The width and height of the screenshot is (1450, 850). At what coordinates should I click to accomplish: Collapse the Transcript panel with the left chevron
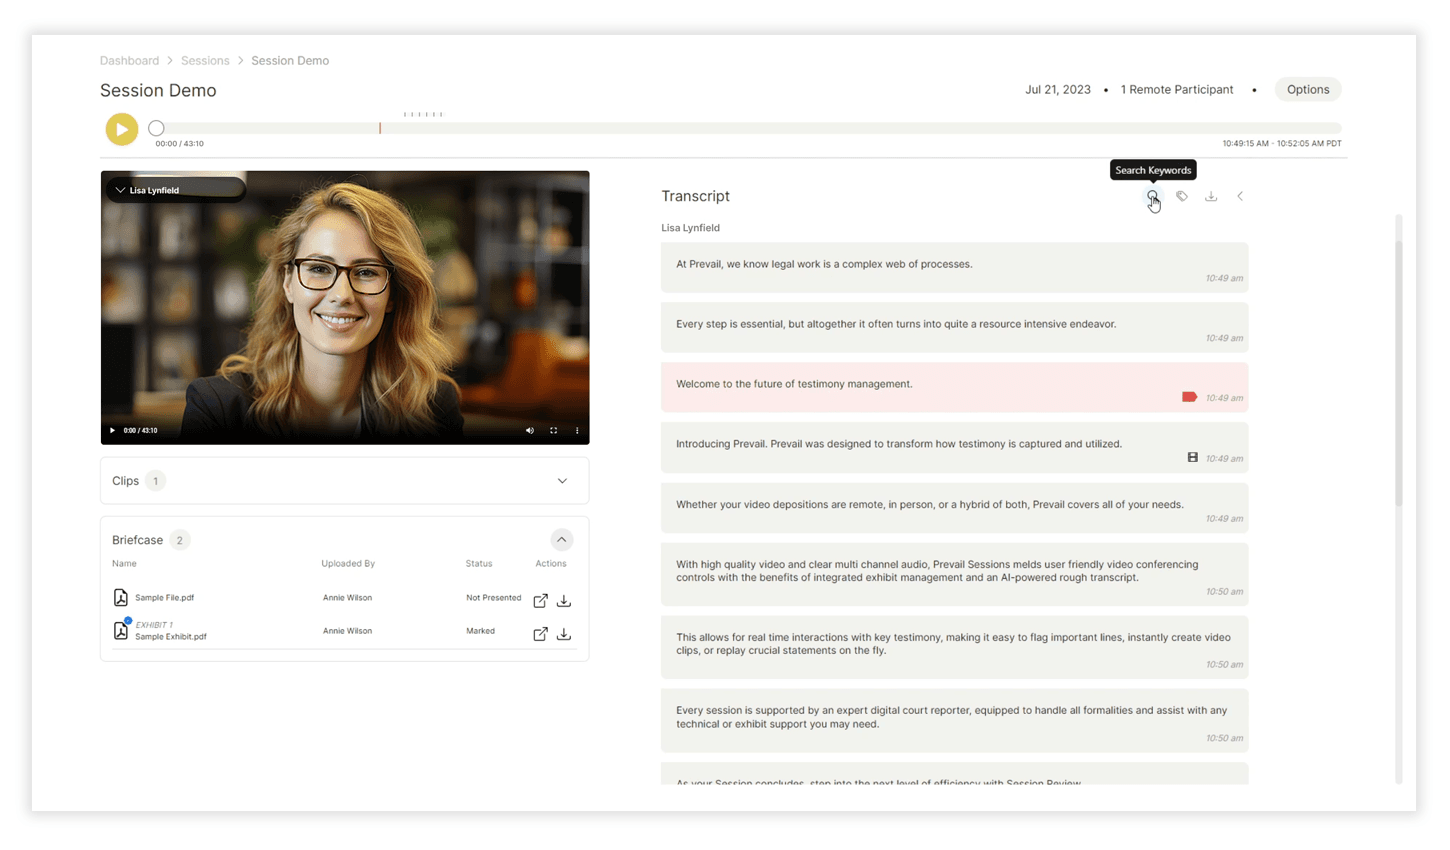click(x=1240, y=196)
